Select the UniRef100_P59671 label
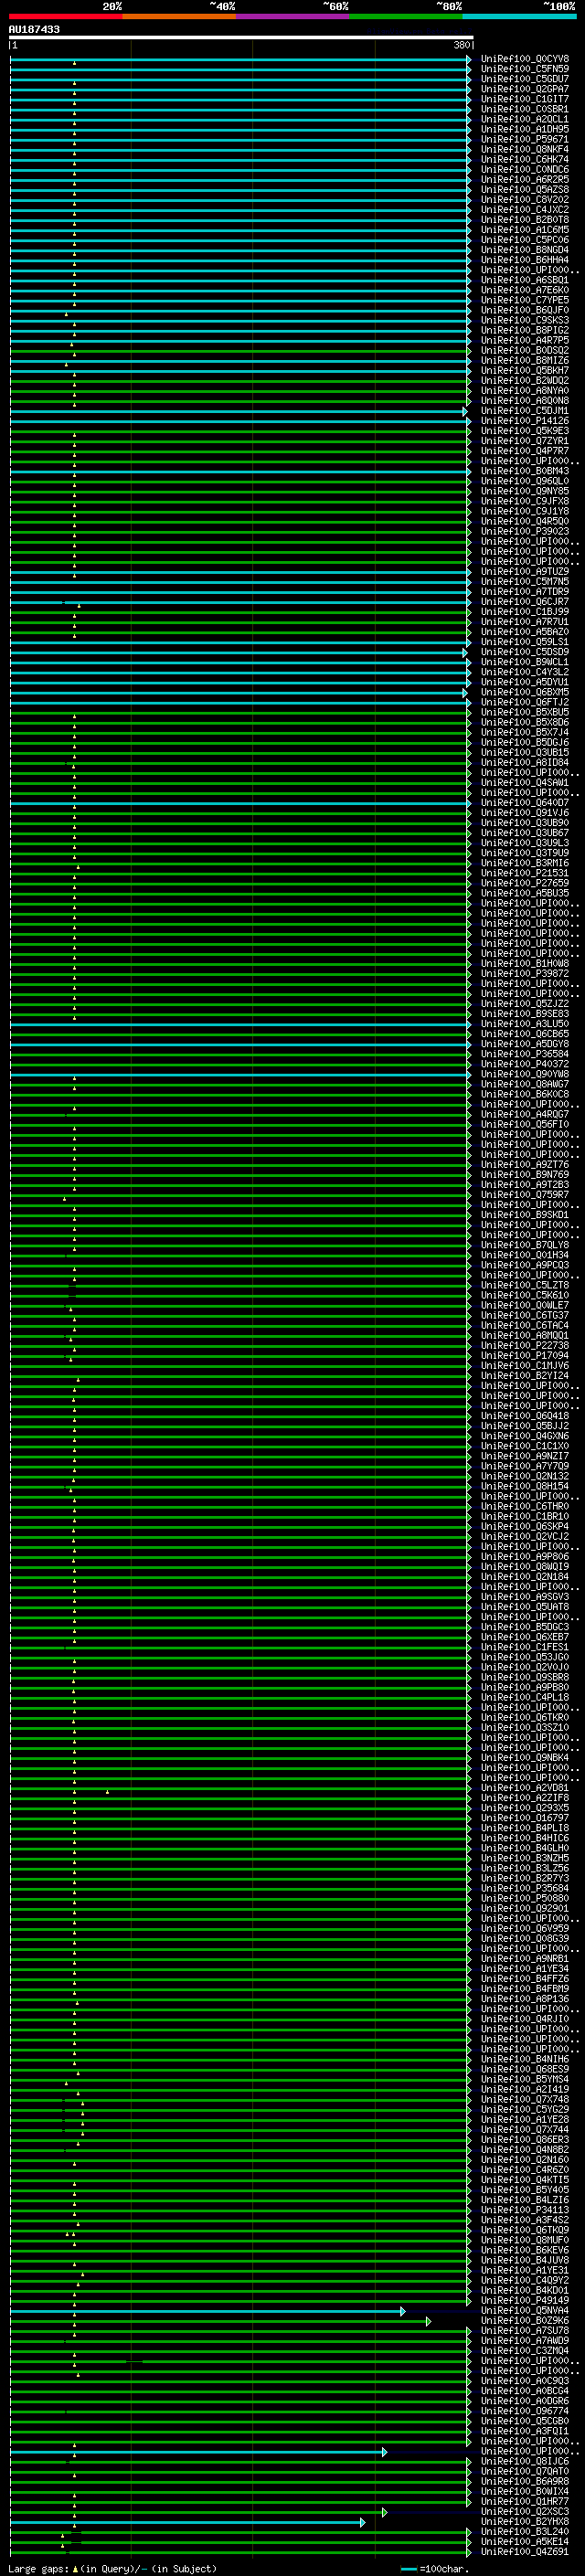Viewport: 585px width, 2576px height. click(525, 139)
